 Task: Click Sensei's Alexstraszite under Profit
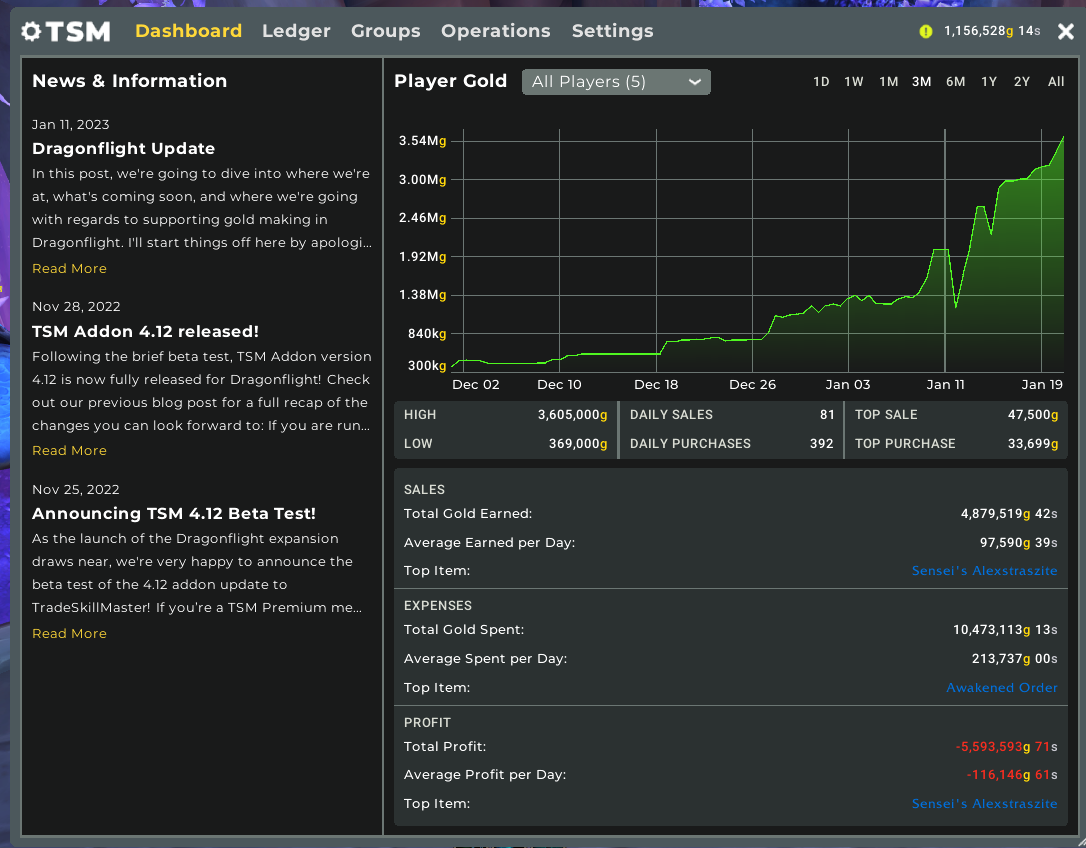[984, 804]
